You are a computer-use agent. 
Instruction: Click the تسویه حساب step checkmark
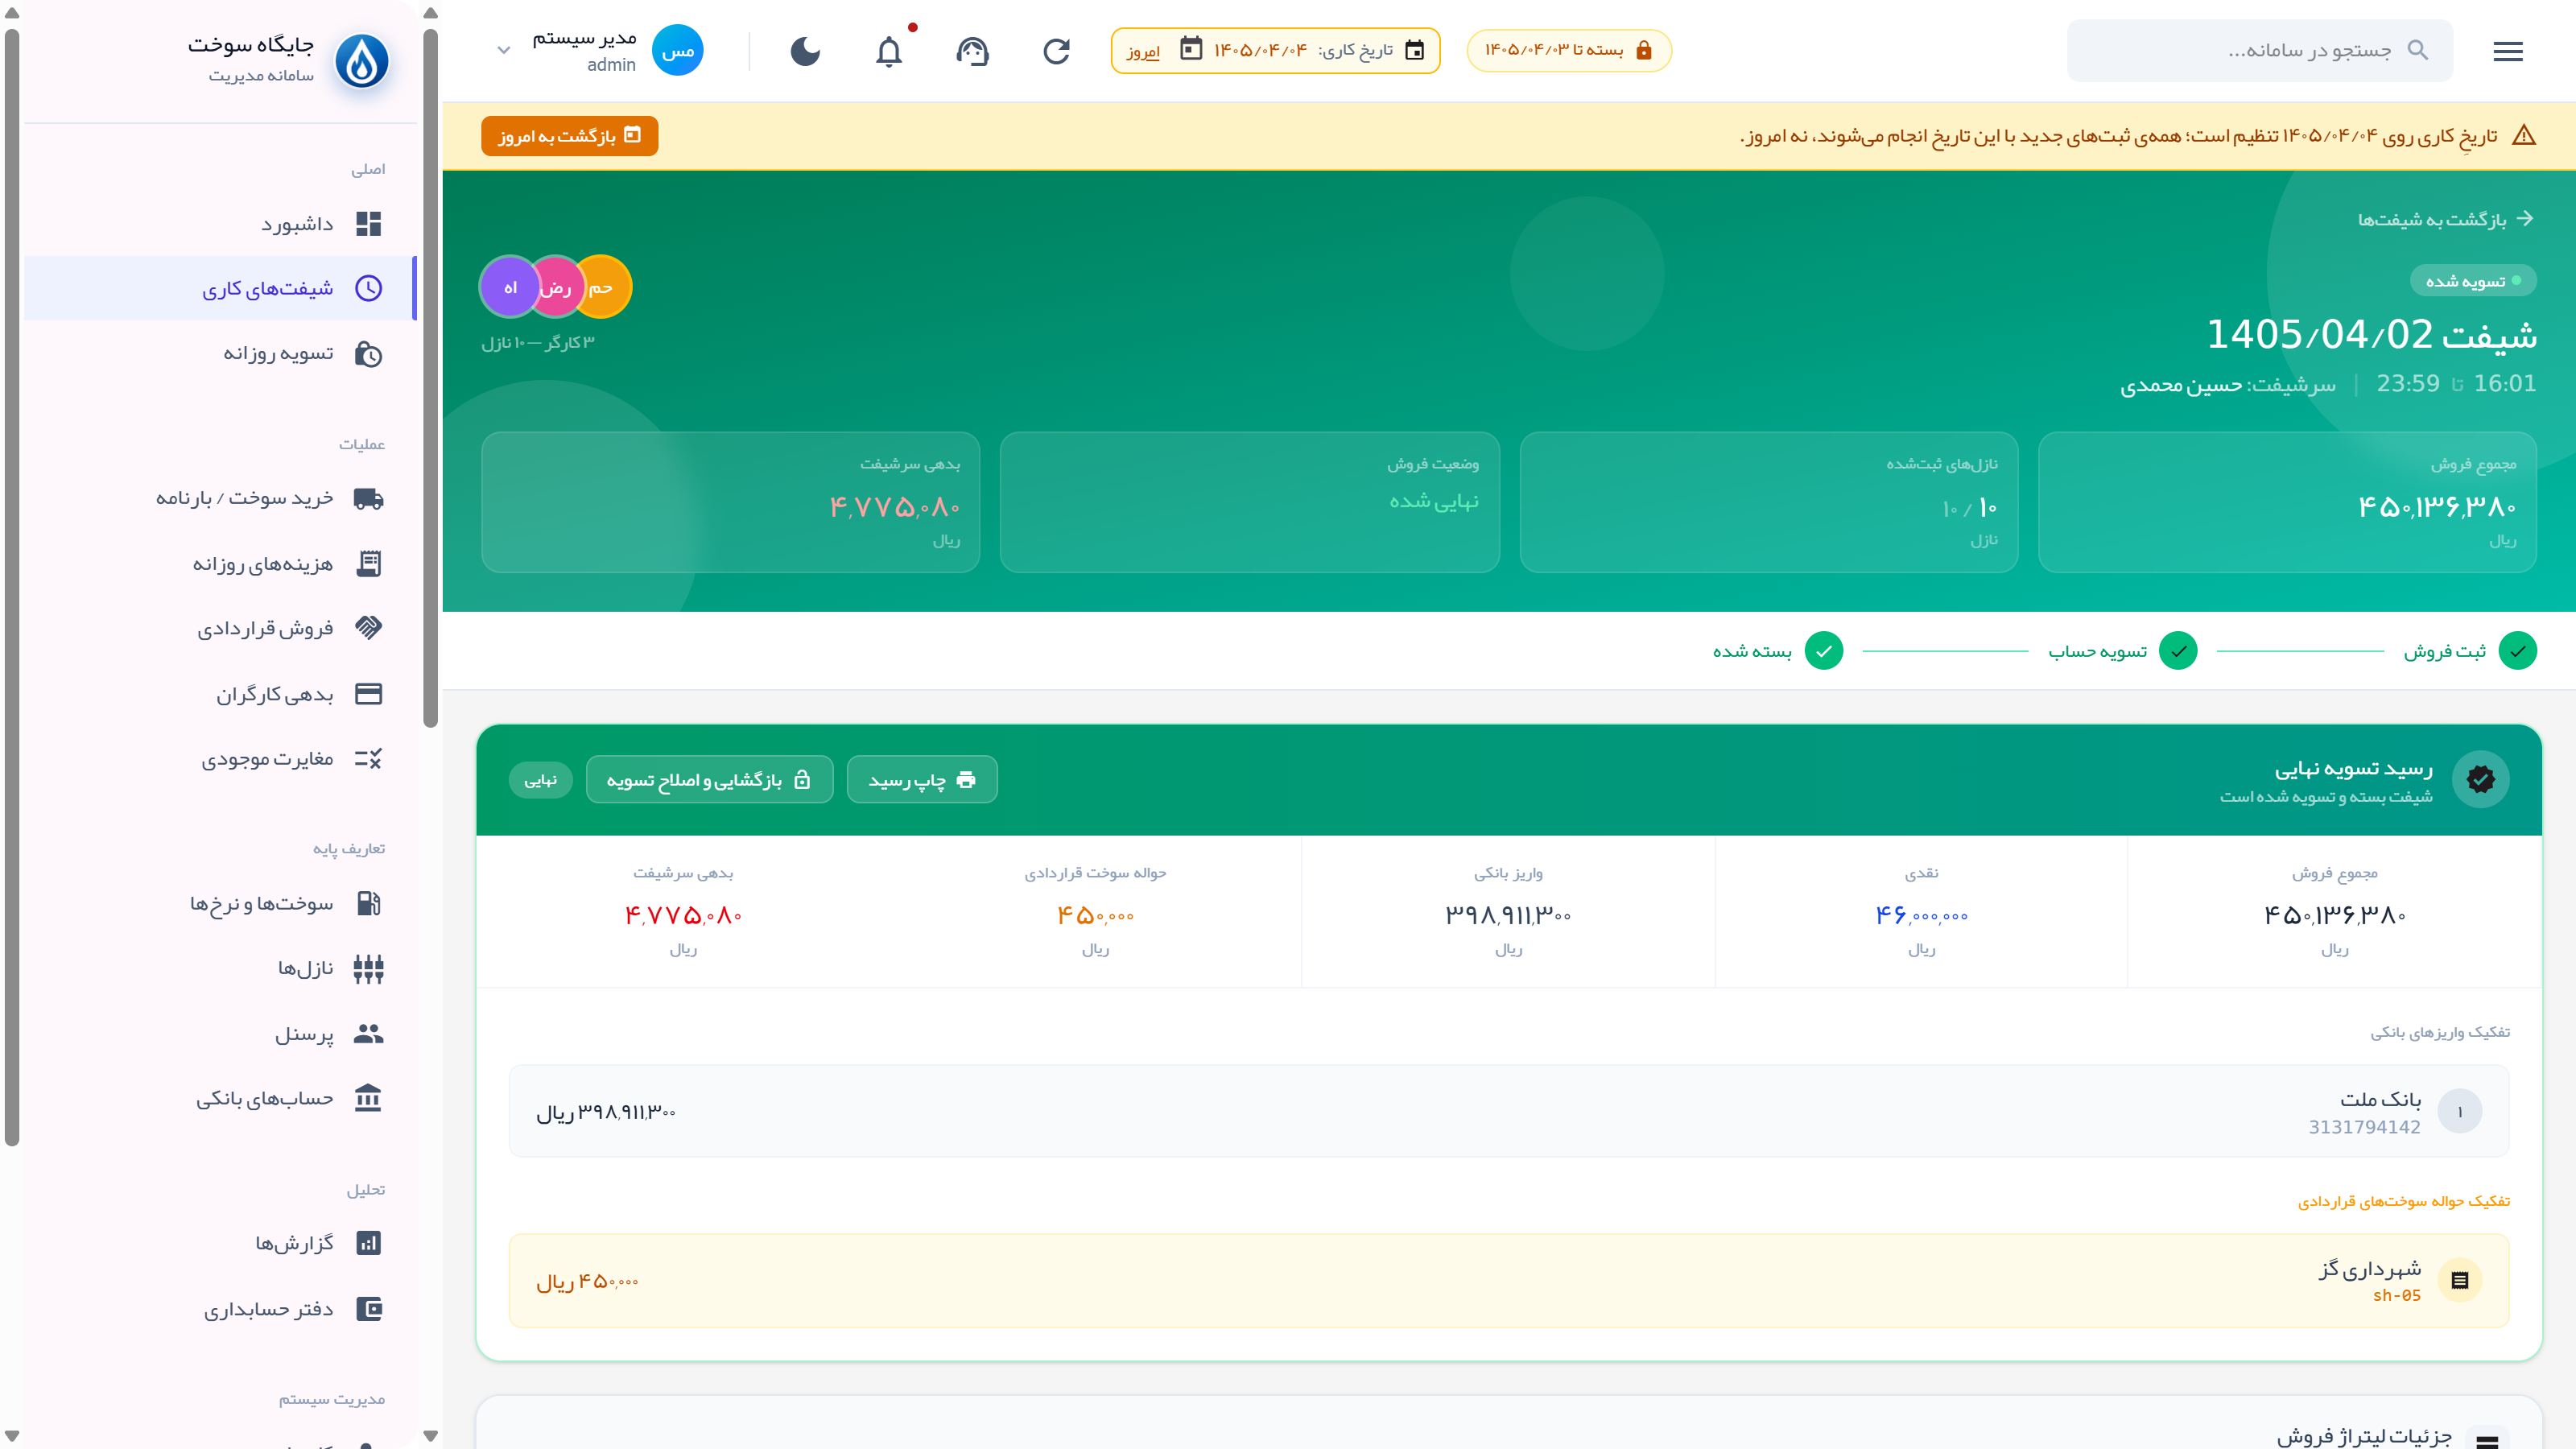coord(2178,651)
